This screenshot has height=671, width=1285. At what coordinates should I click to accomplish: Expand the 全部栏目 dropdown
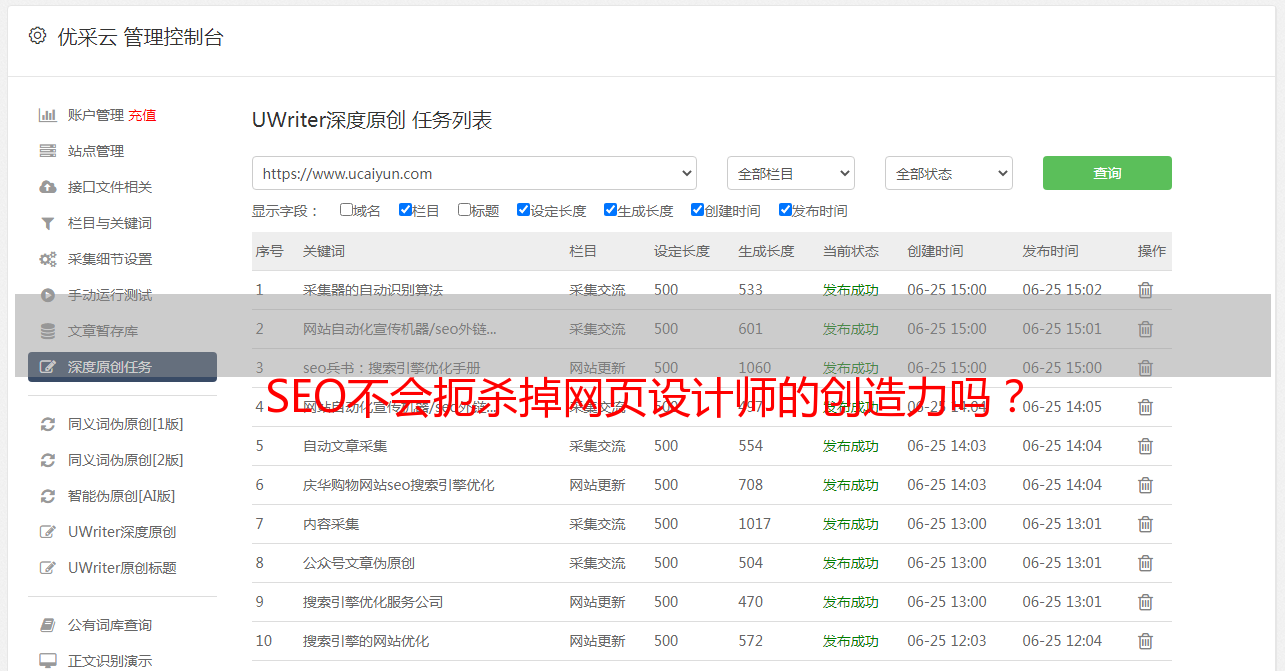pyautogui.click(x=790, y=173)
